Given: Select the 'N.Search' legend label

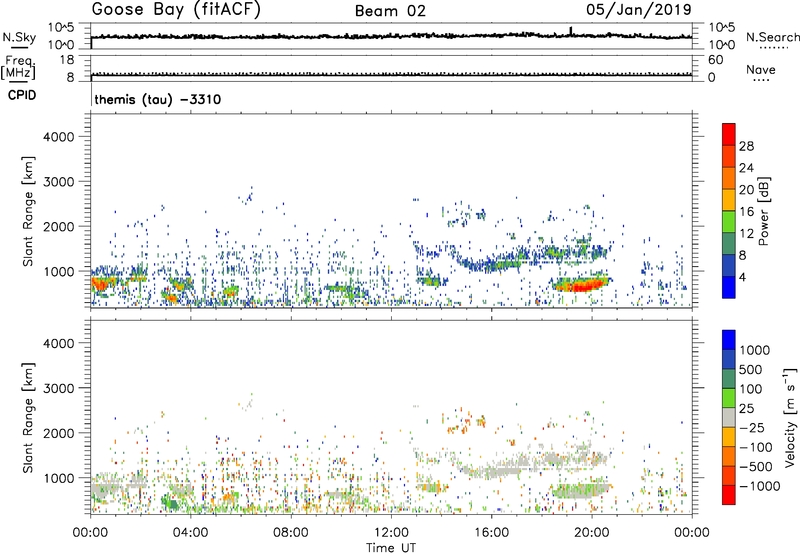Looking at the screenshot, I should pos(772,37).
